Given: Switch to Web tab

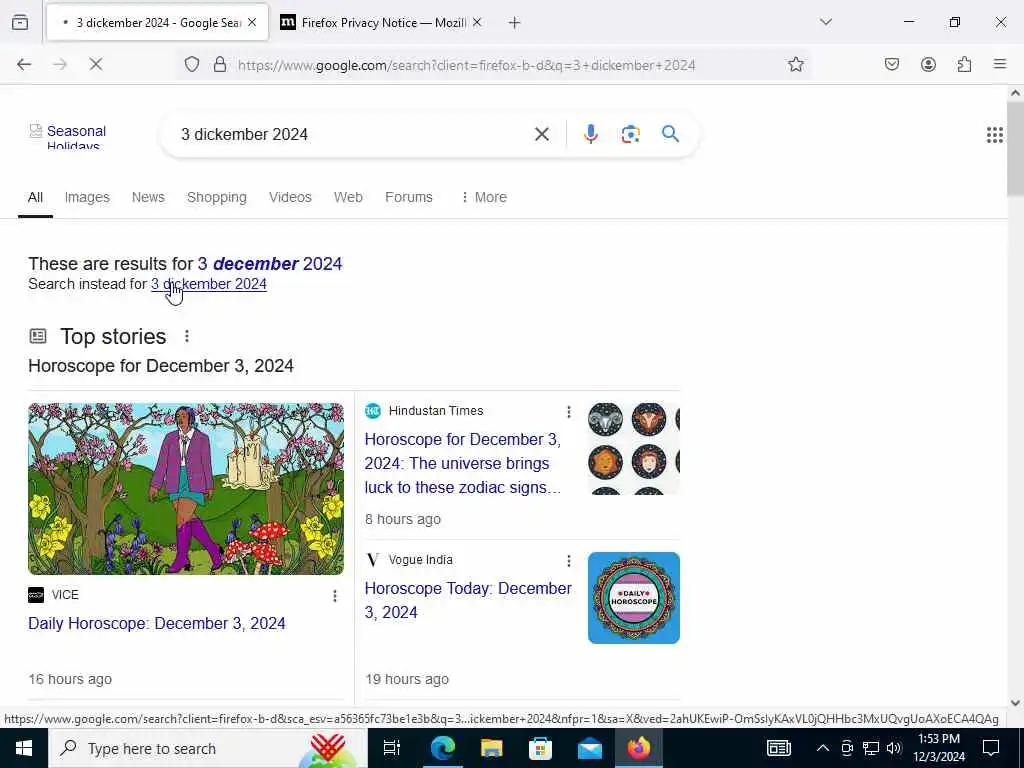Looking at the screenshot, I should [348, 197].
